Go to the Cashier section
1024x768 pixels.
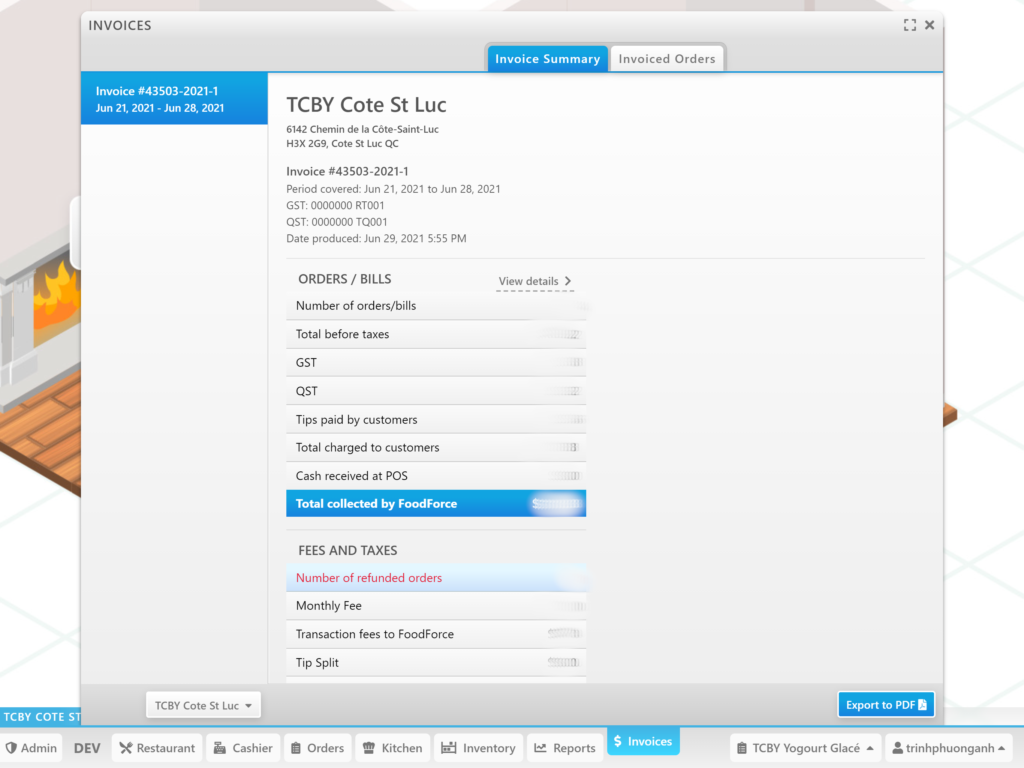243,747
